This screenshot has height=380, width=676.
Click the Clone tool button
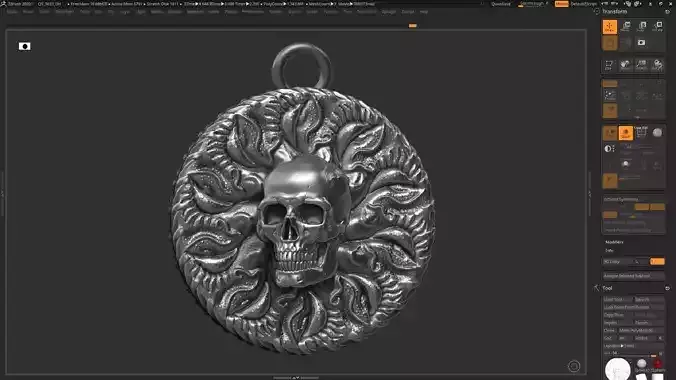point(610,330)
